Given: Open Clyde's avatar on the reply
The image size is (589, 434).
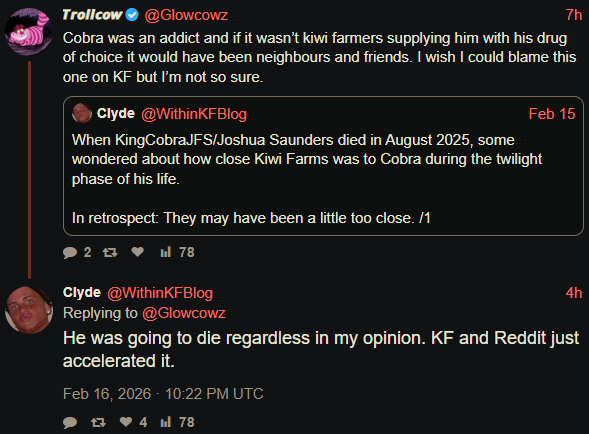Looking at the screenshot, I should pos(29,310).
